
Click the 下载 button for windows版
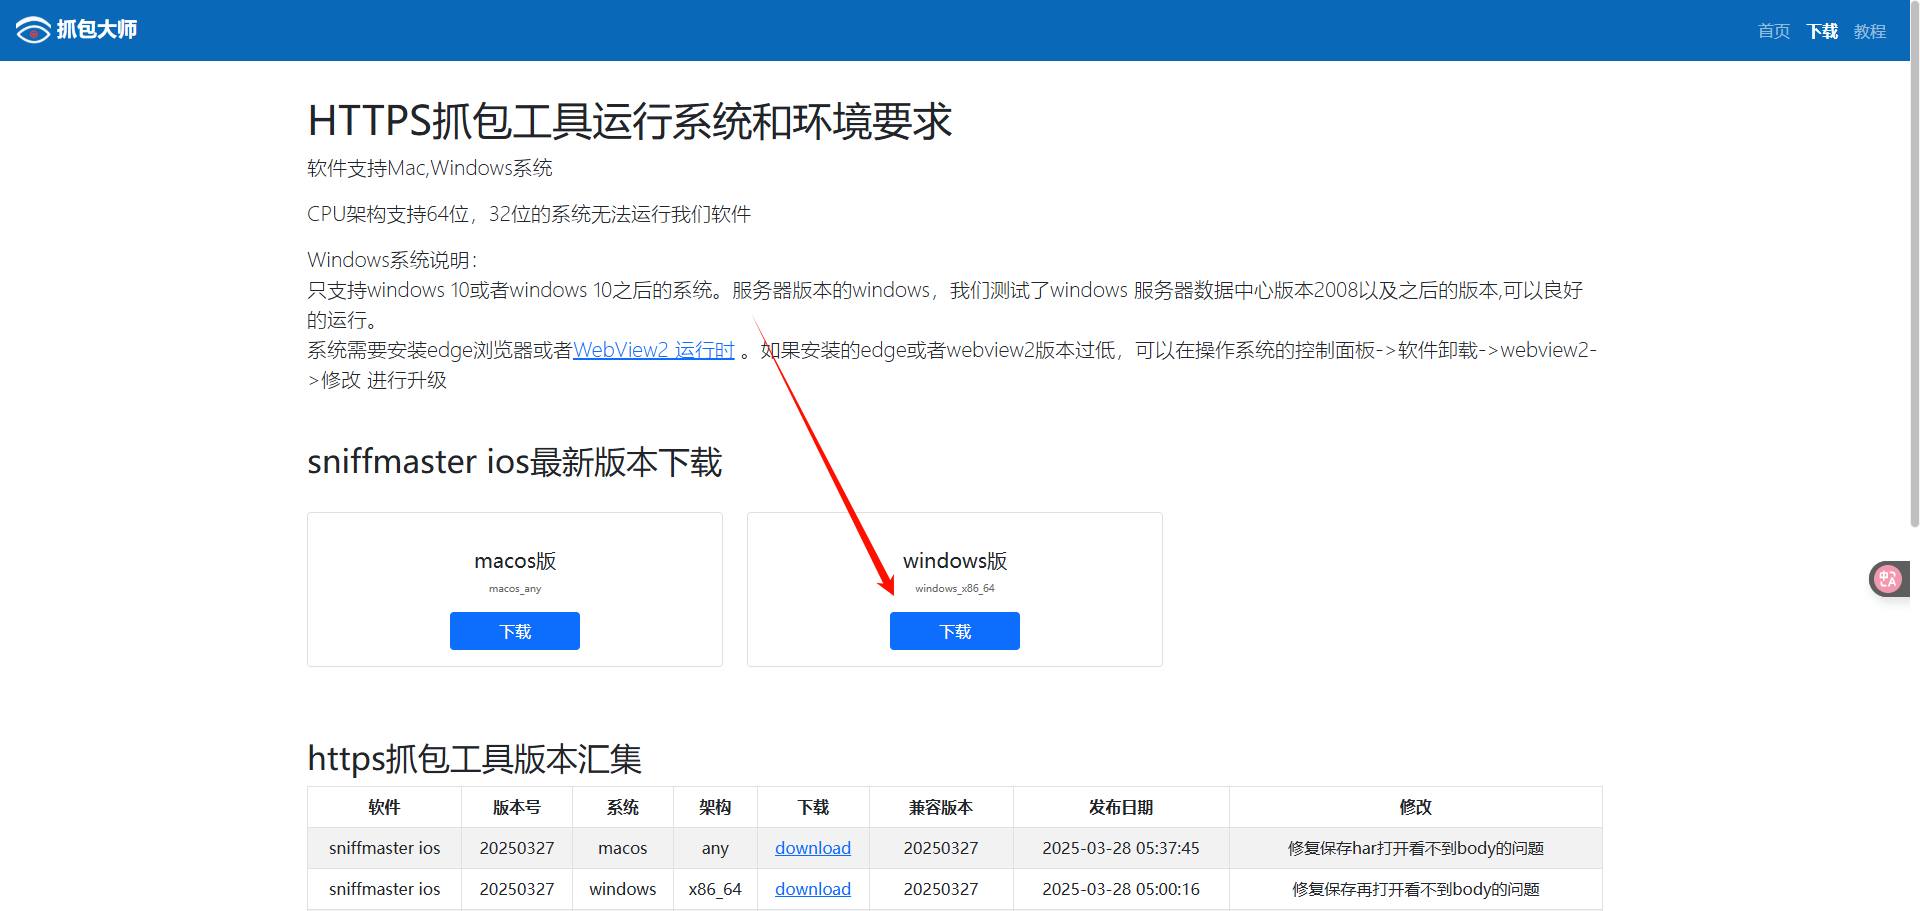(955, 631)
